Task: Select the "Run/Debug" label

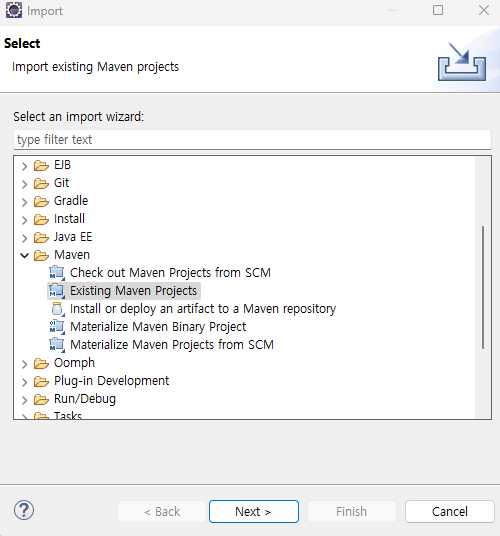Action: click(85, 399)
